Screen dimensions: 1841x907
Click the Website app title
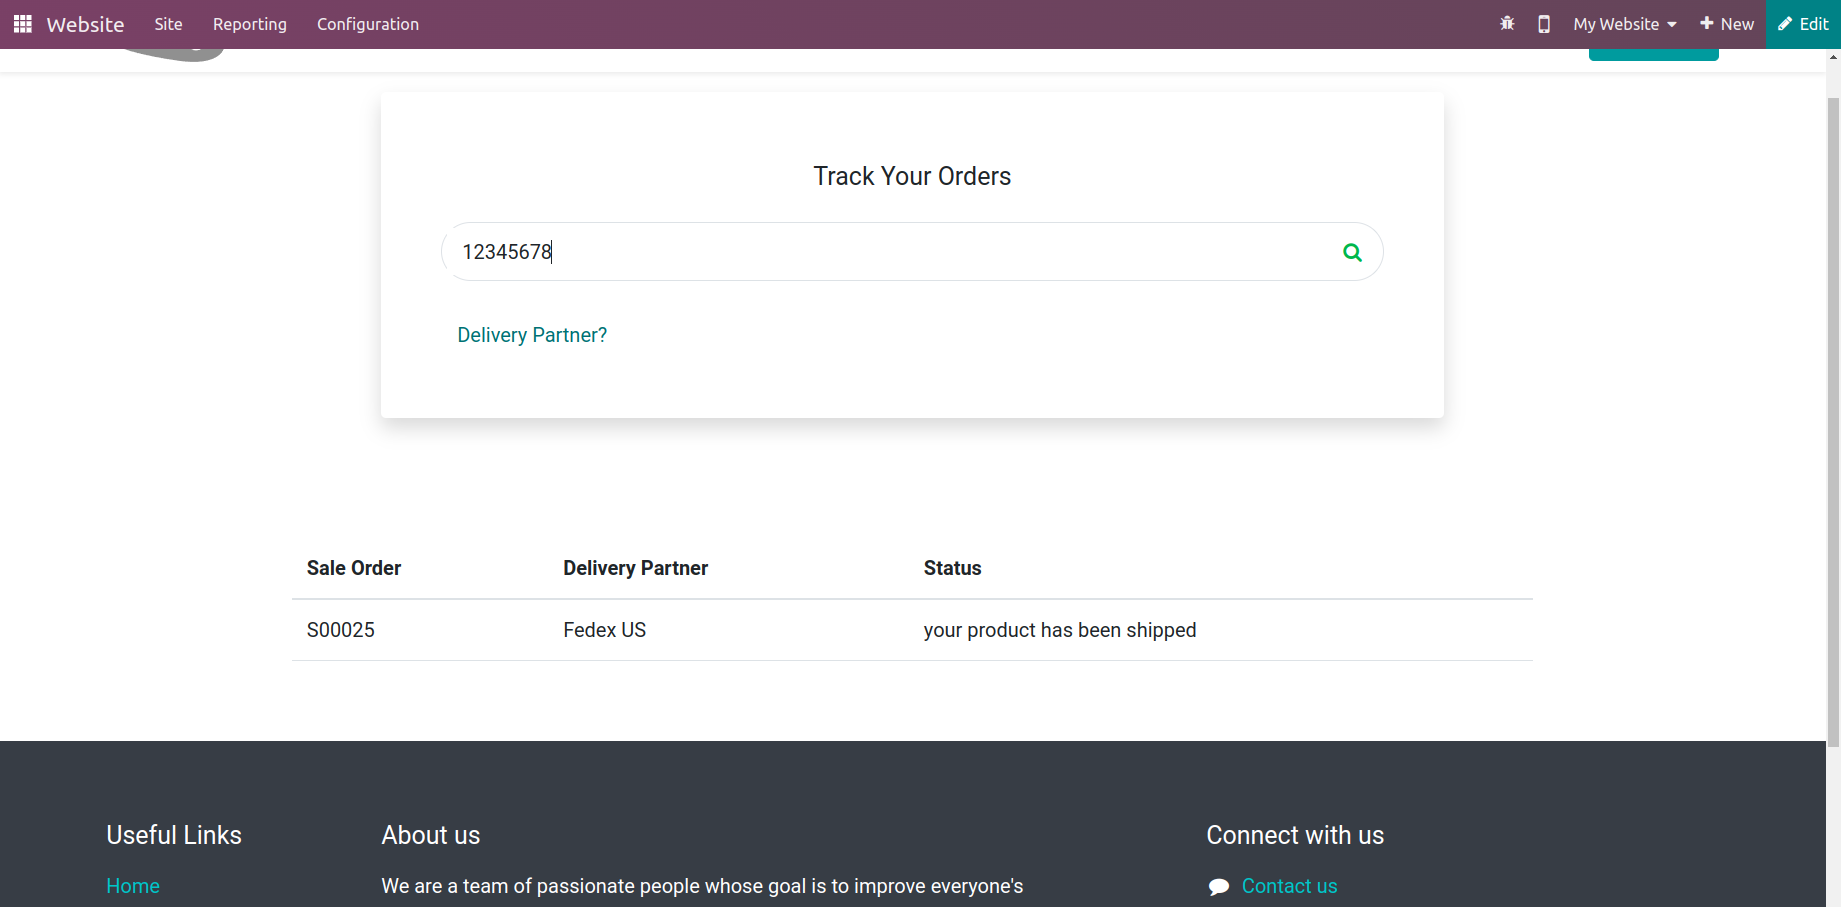click(85, 24)
